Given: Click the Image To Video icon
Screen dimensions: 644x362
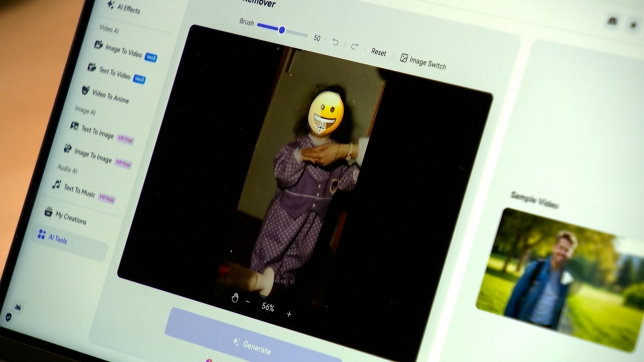Looking at the screenshot, I should point(98,44).
